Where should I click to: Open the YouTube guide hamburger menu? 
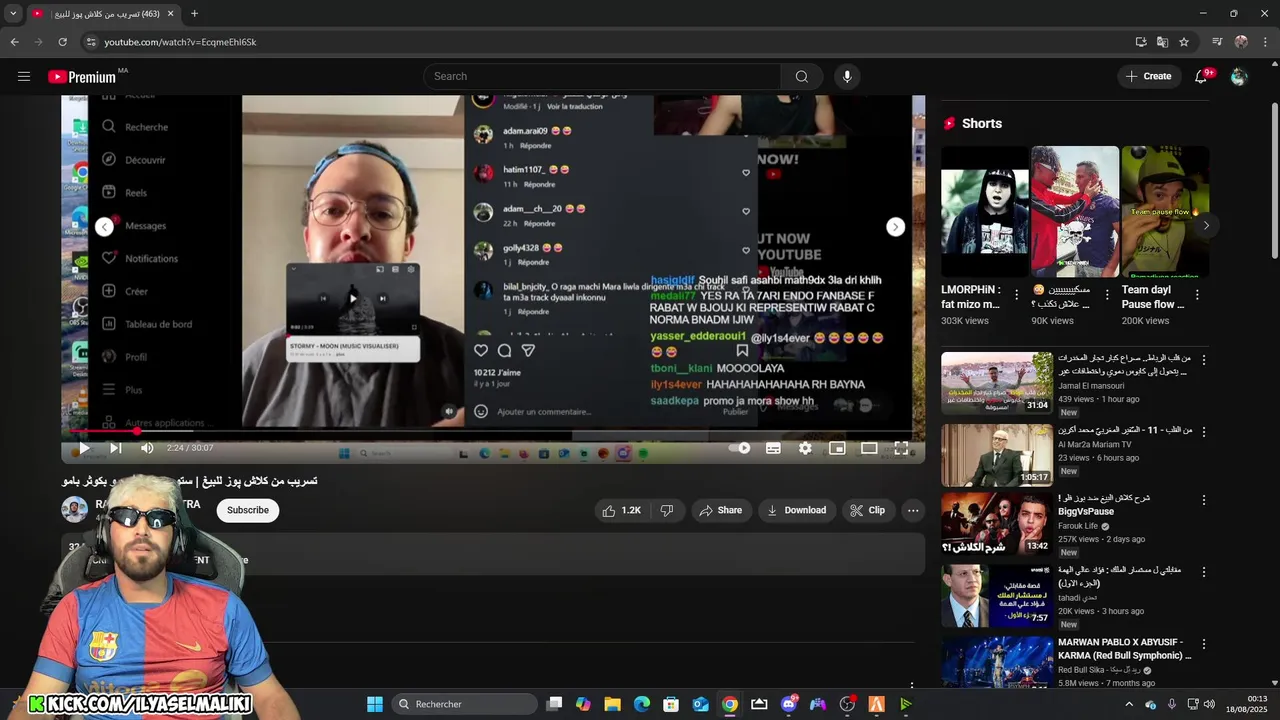pos(23,76)
